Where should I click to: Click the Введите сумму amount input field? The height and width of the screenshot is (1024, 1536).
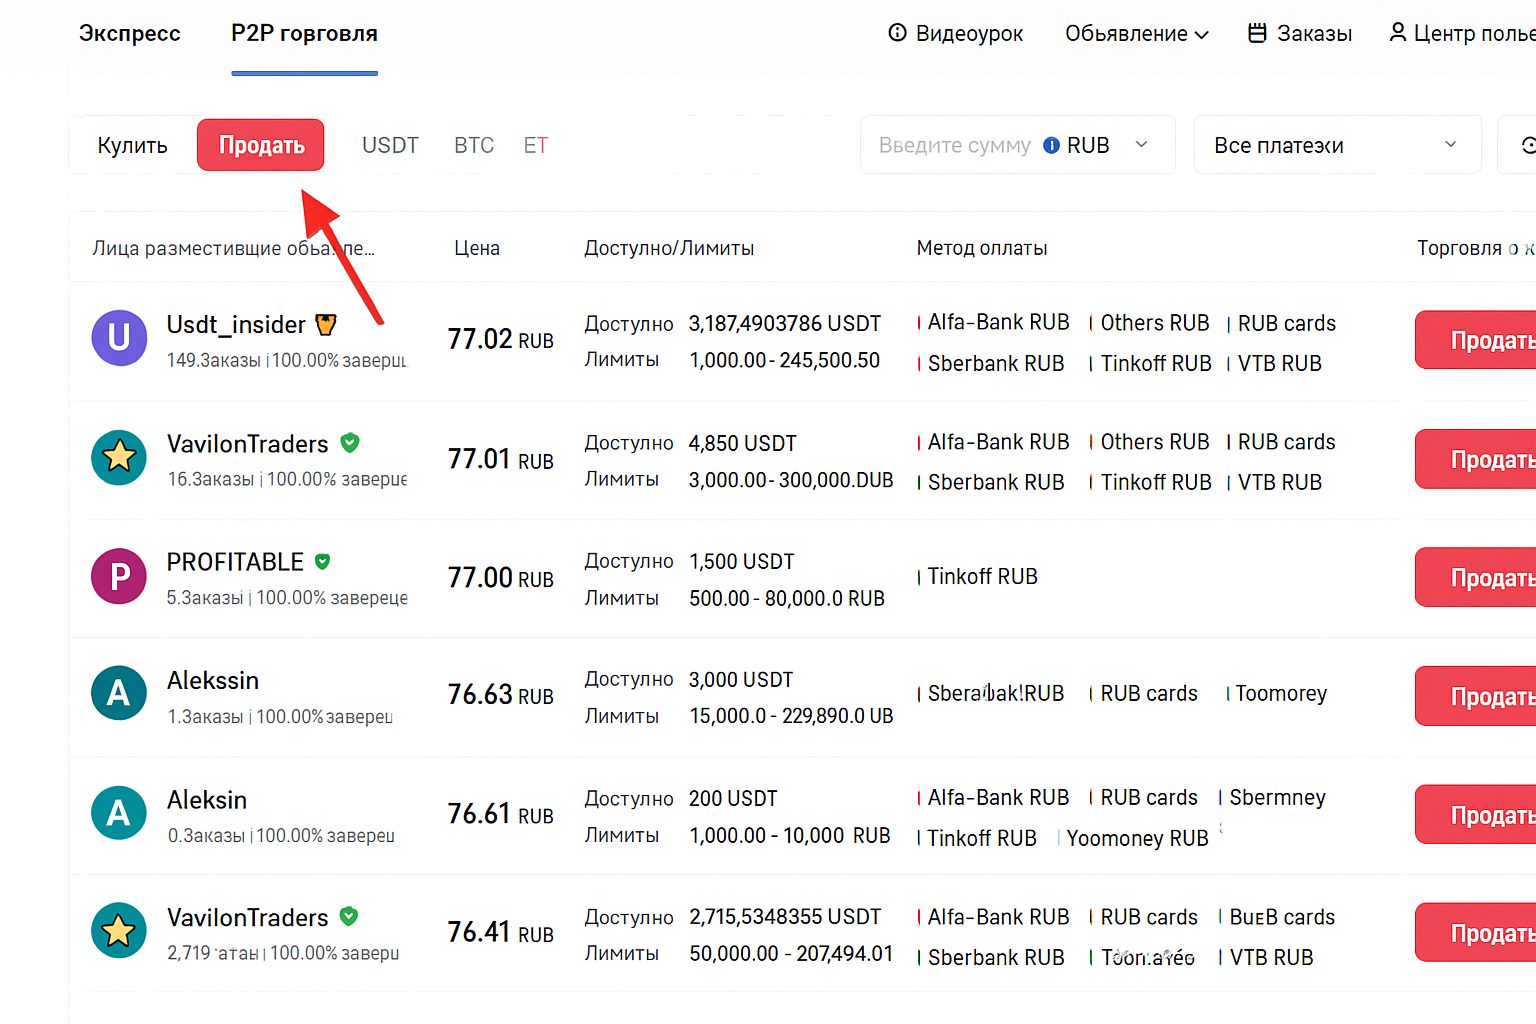[x=954, y=145]
